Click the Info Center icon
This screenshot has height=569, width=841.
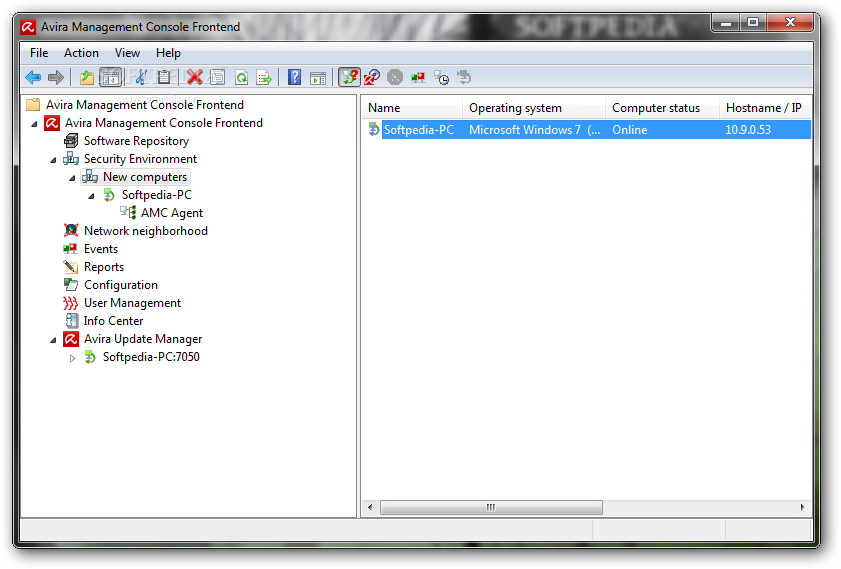point(71,321)
